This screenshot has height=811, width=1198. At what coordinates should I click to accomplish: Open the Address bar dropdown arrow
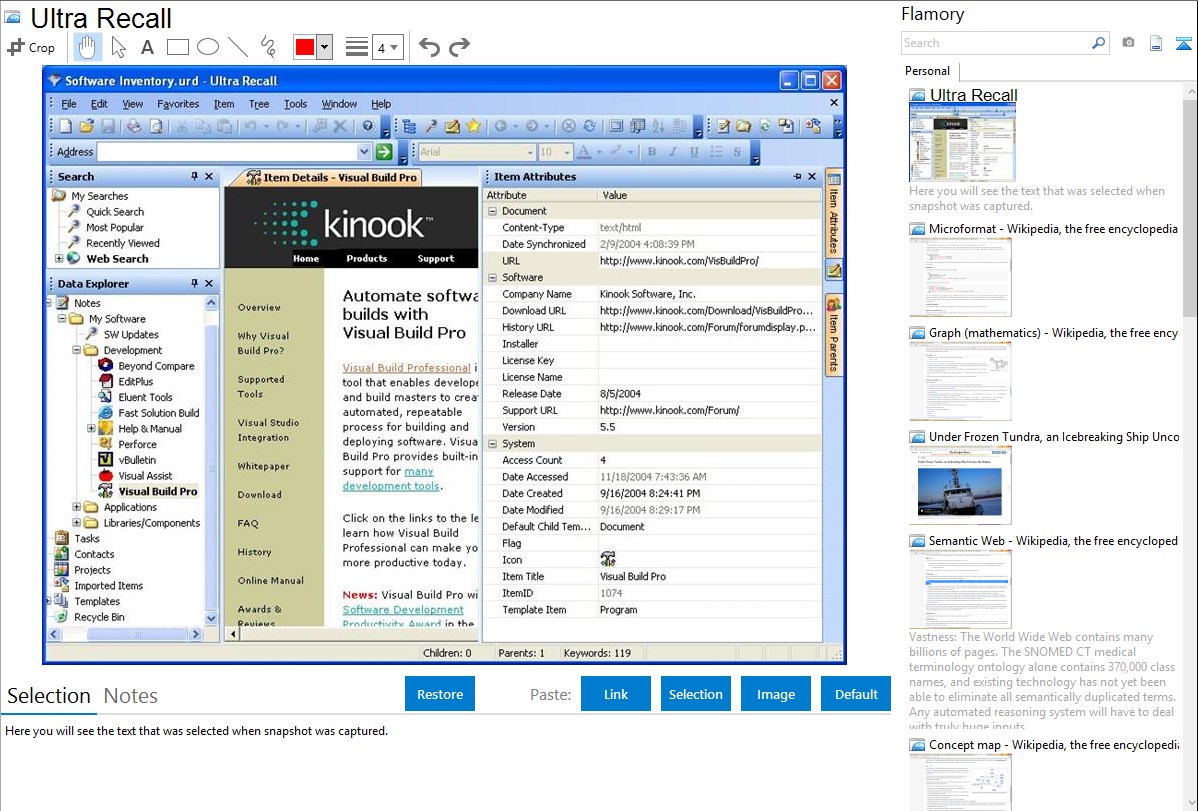(x=364, y=151)
